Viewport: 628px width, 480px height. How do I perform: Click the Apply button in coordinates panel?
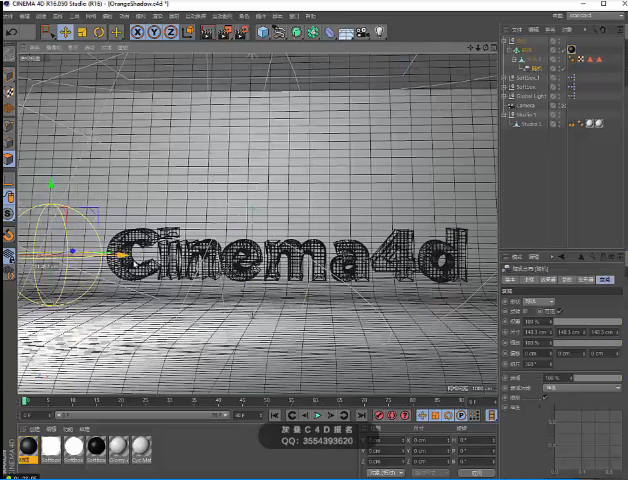(476, 473)
